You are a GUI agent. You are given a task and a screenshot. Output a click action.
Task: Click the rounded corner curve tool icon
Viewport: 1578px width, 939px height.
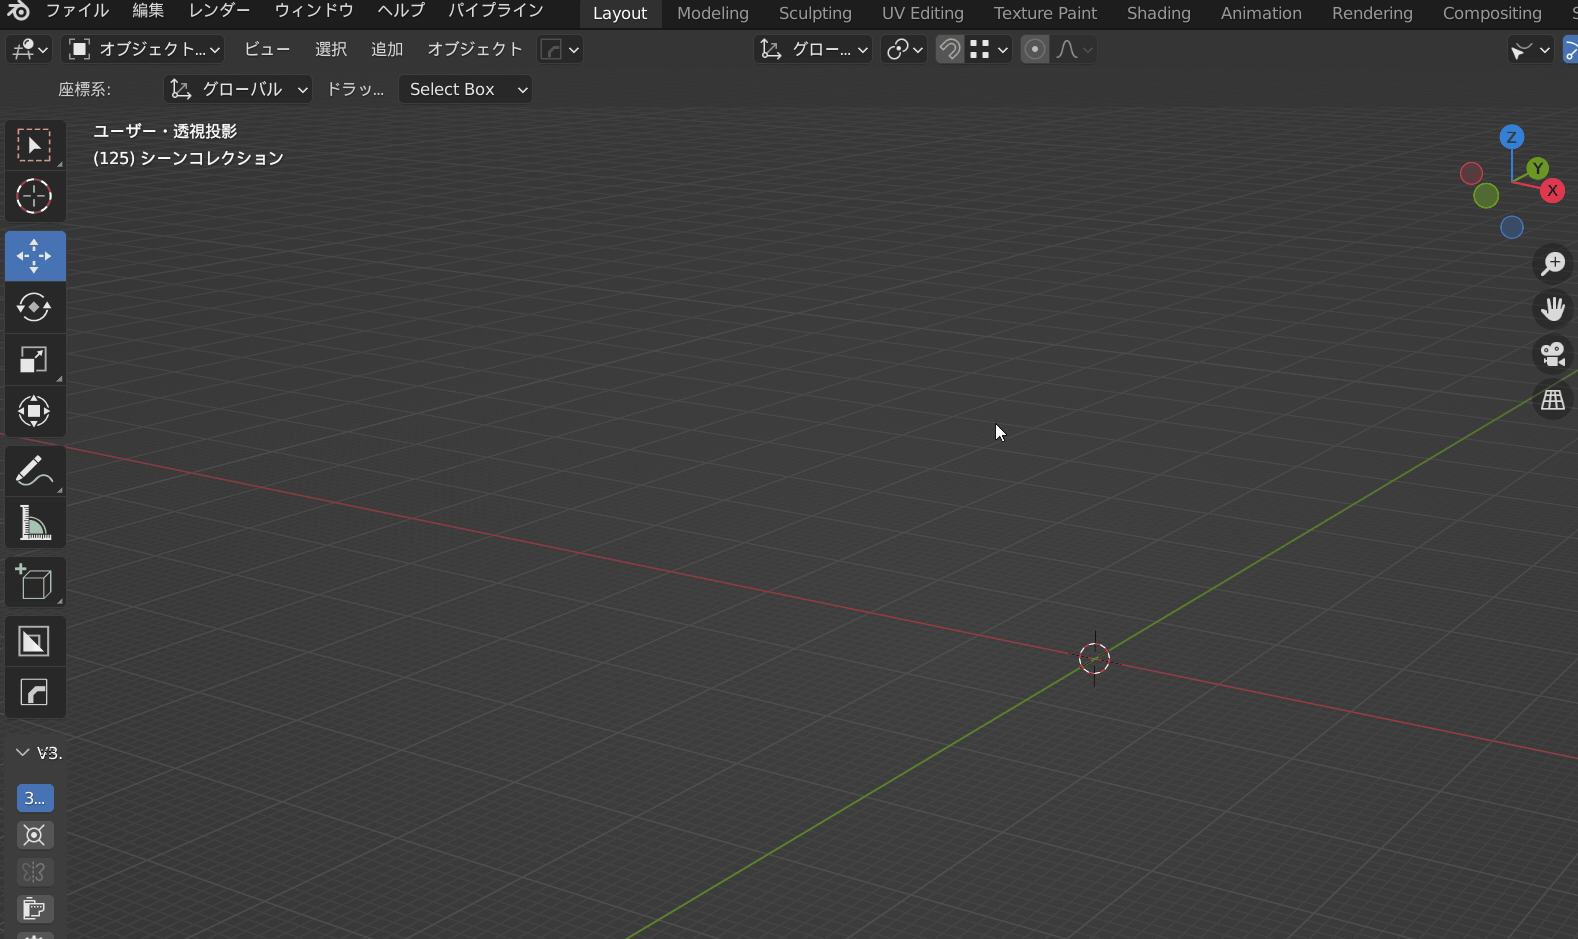[35, 693]
